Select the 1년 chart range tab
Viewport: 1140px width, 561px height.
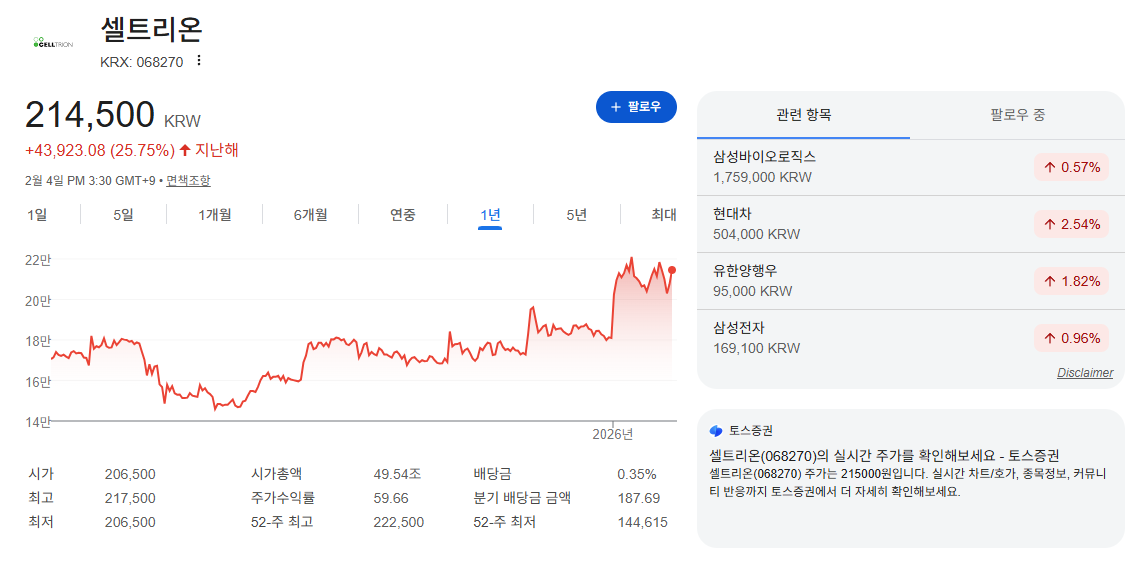click(490, 214)
